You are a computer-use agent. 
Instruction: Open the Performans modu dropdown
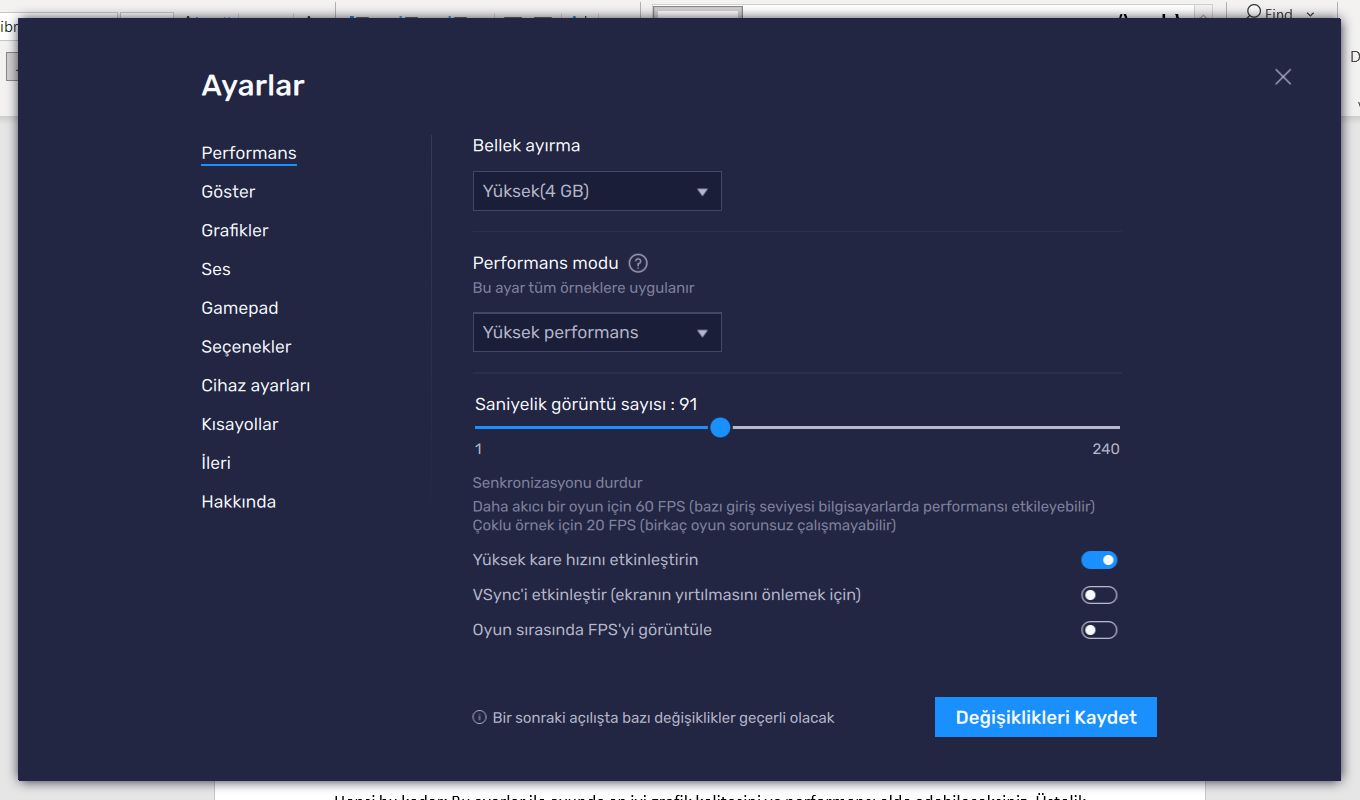(x=597, y=332)
